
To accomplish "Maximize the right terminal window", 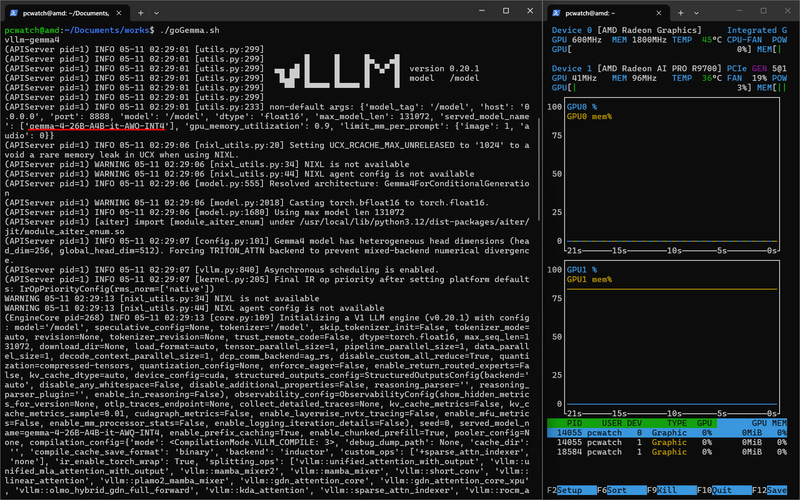I will [x=763, y=11].
